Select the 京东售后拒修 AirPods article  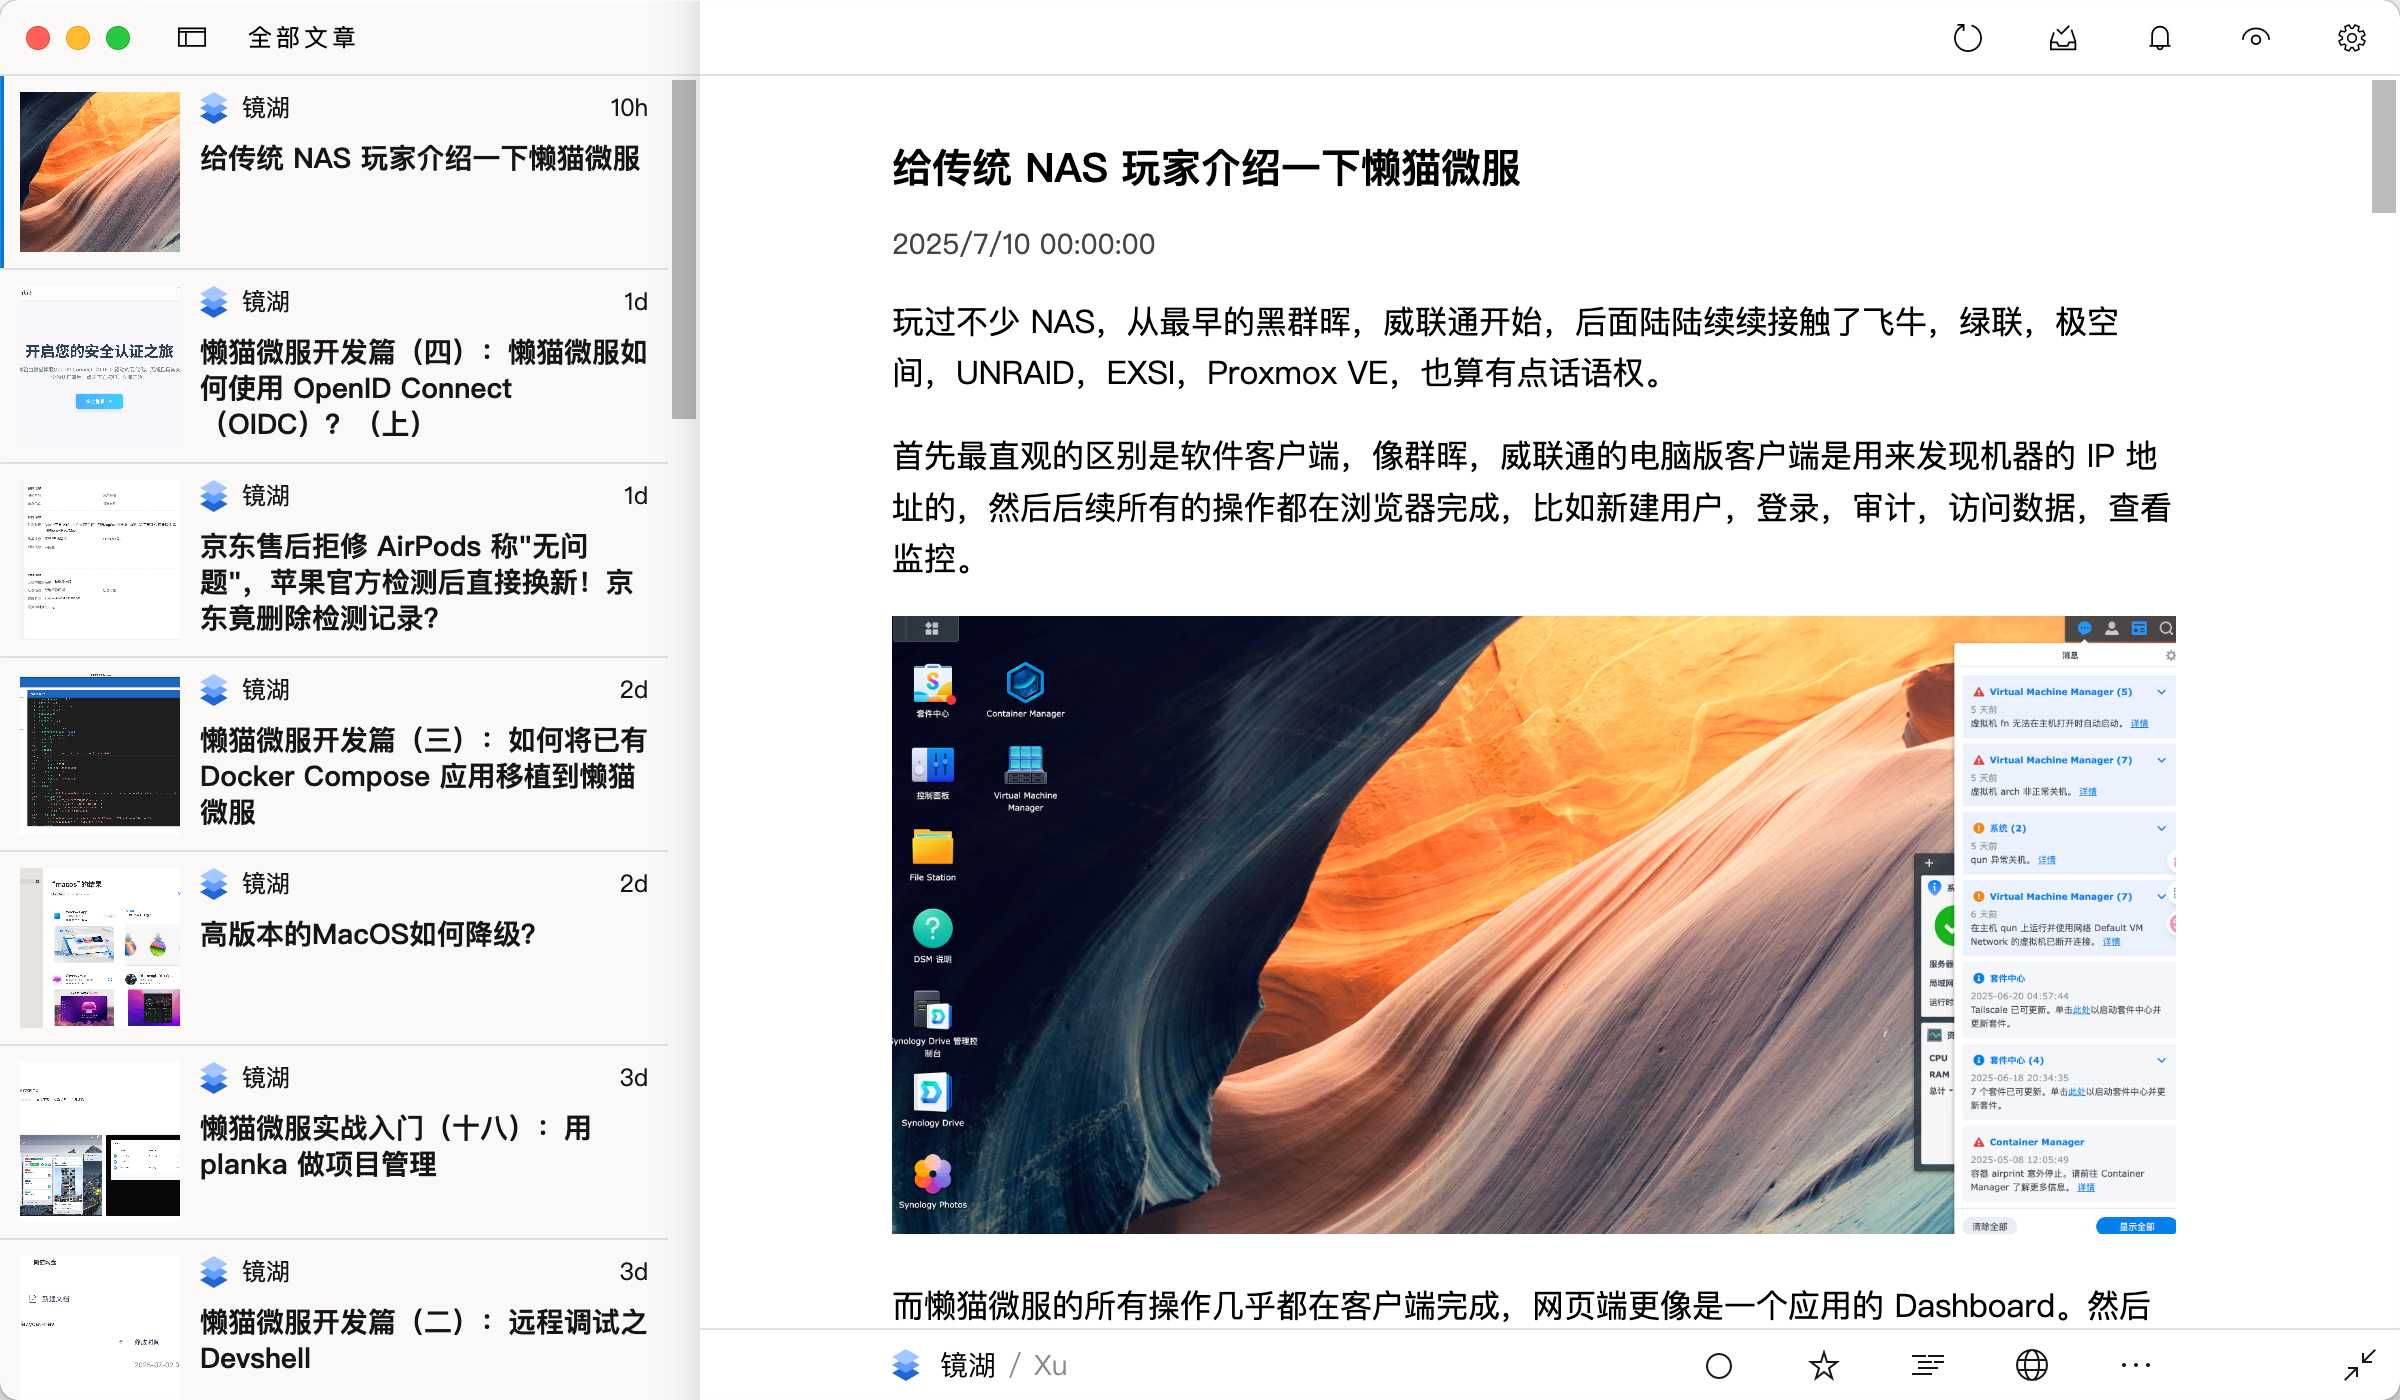418,582
